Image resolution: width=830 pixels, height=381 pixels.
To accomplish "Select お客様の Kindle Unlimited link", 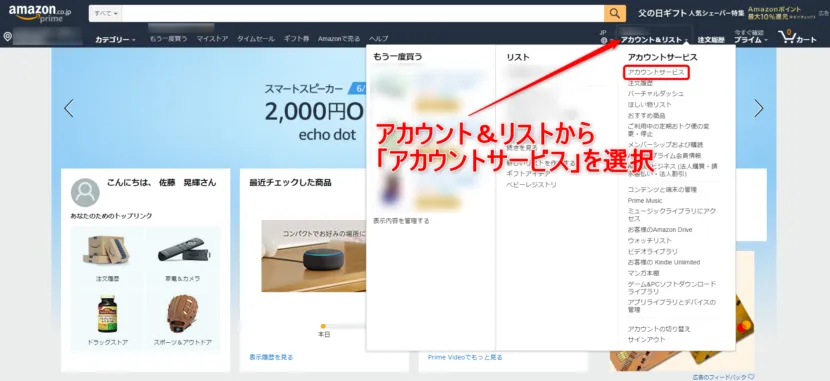I will point(664,262).
